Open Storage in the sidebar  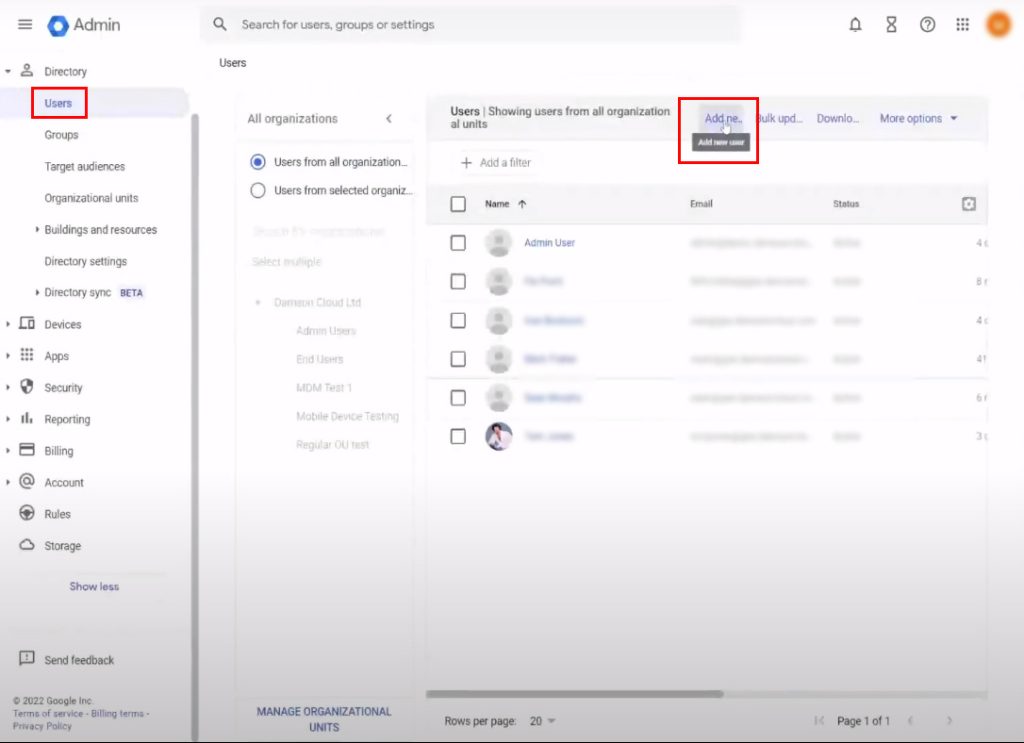tap(63, 546)
